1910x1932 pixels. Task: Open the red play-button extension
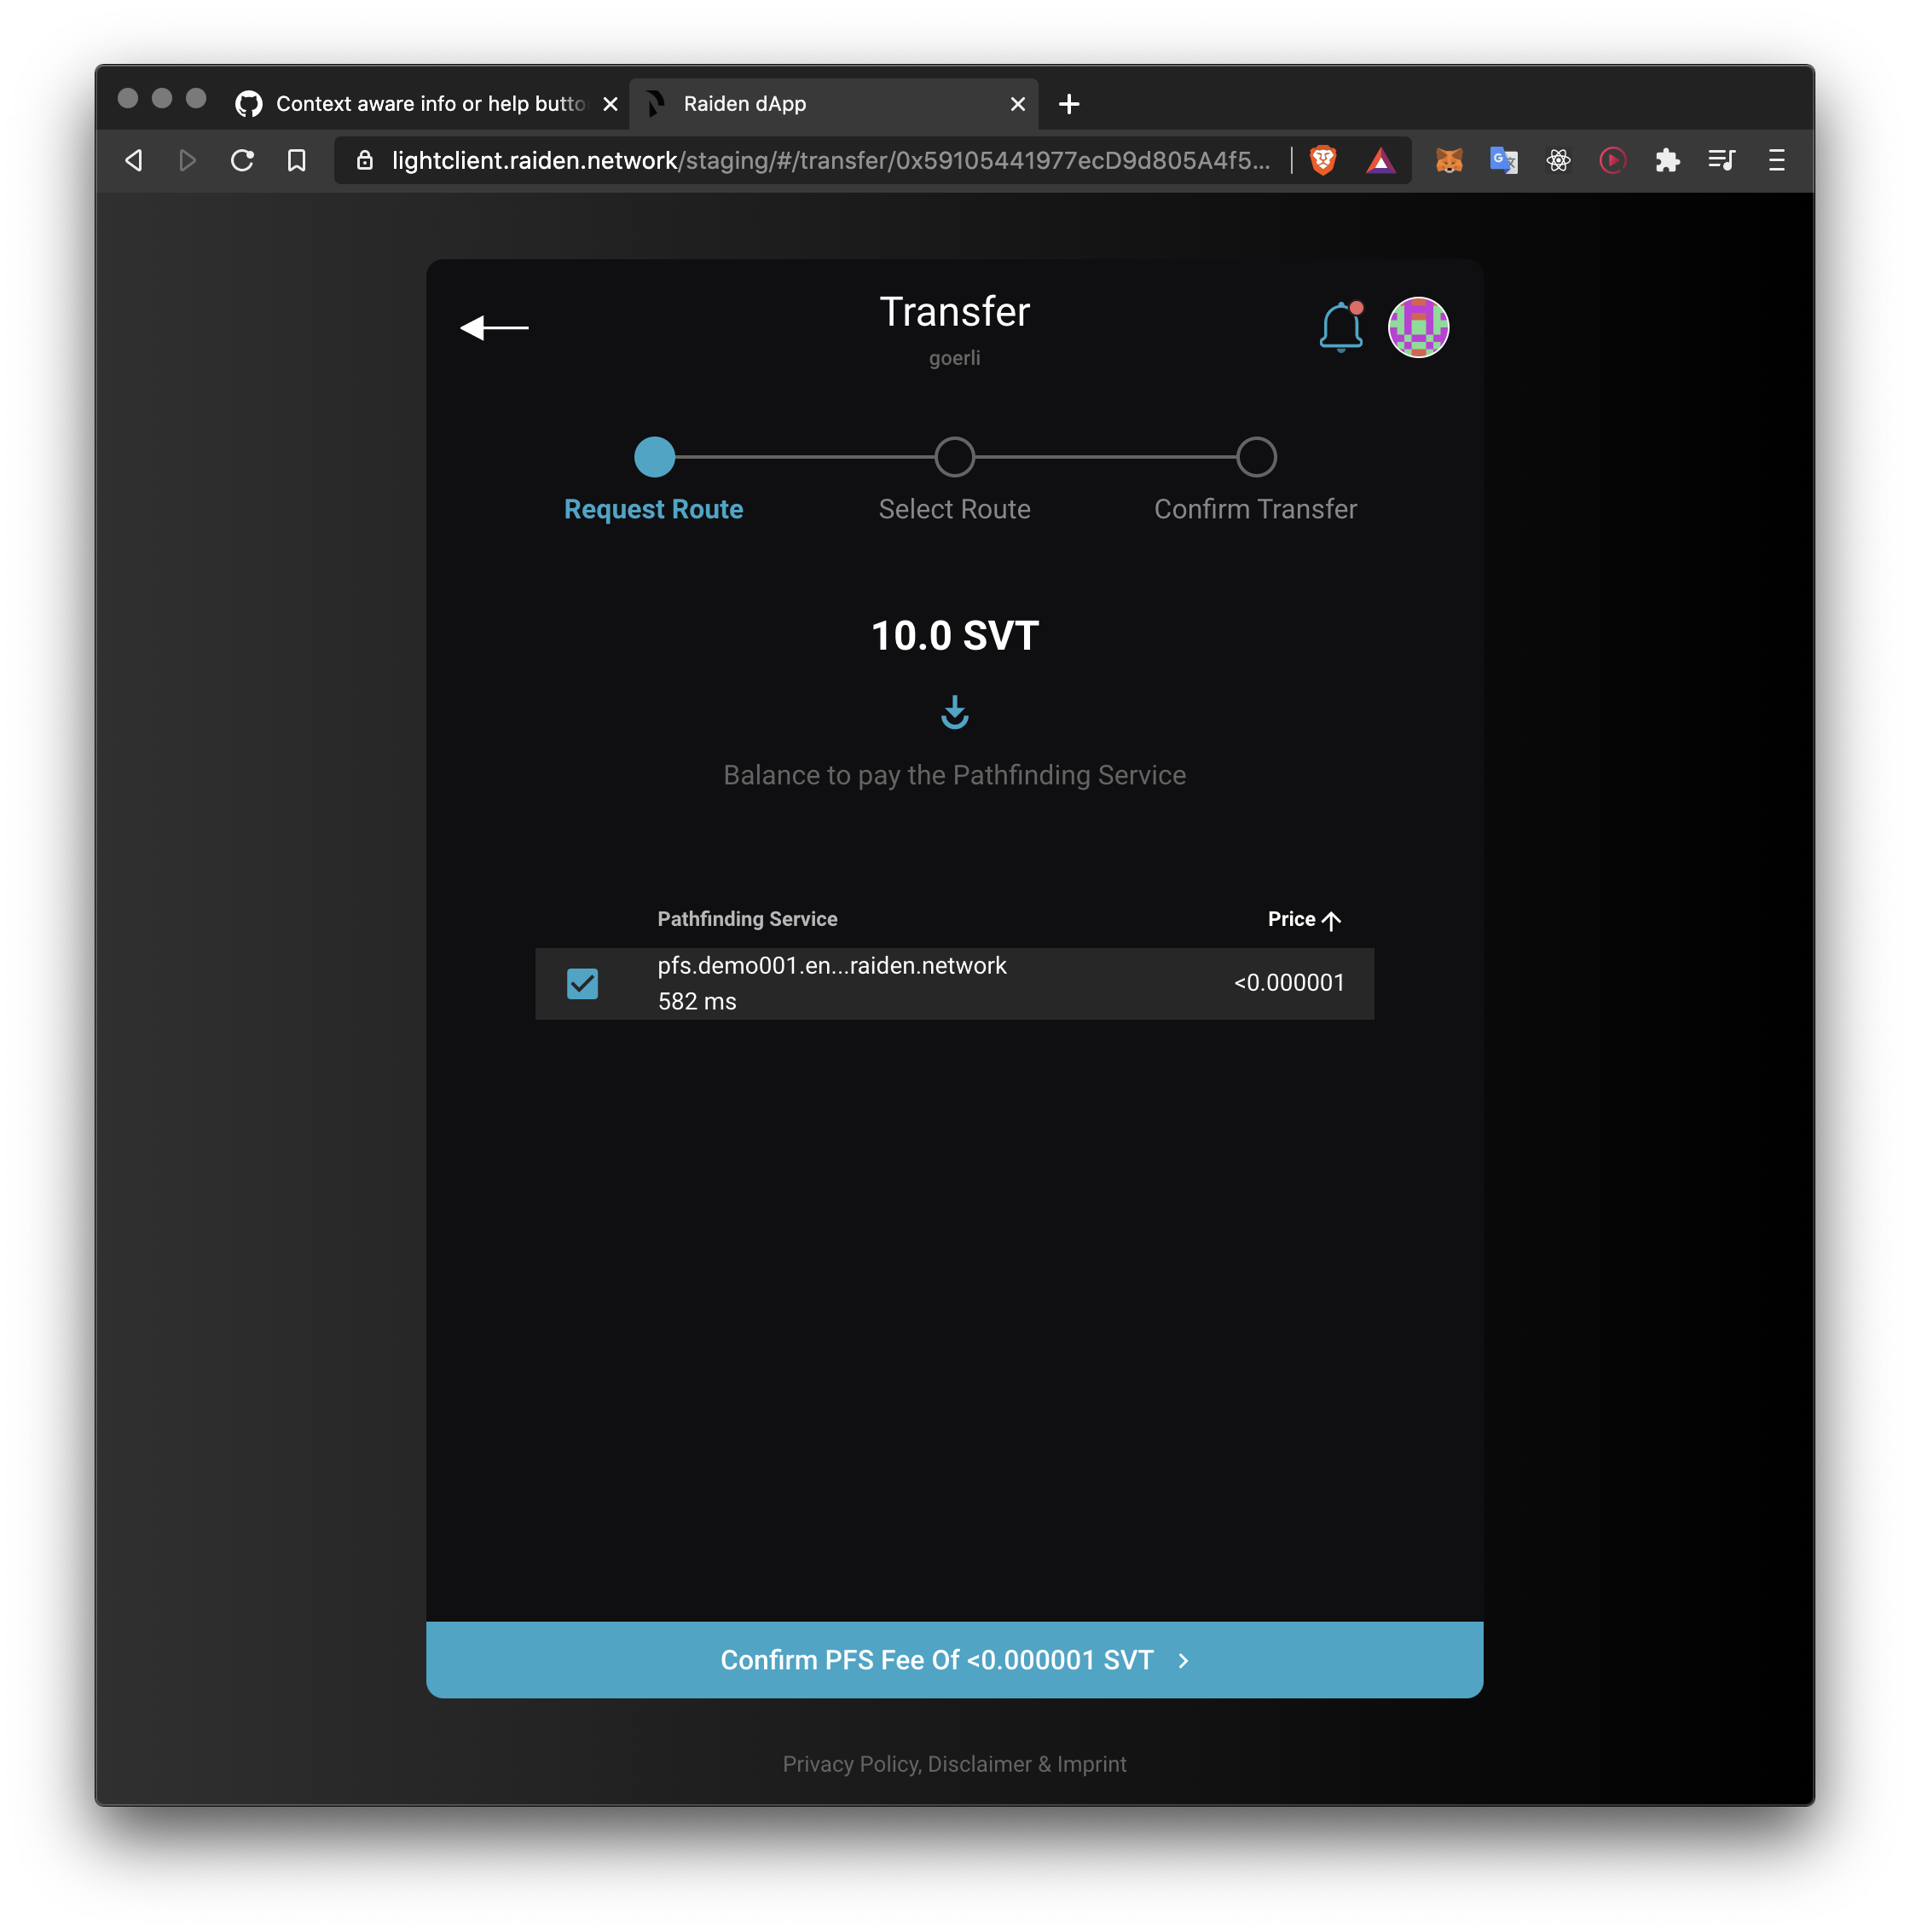(x=1612, y=160)
